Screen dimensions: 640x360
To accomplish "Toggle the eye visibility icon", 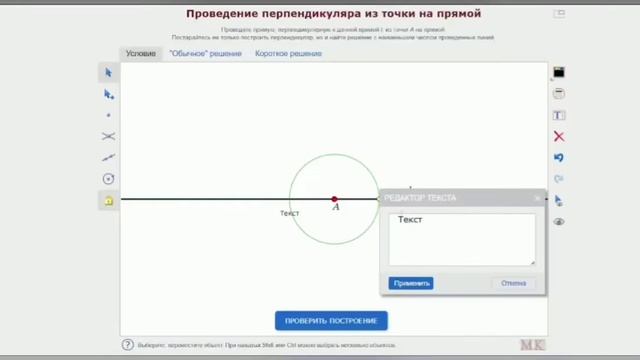I will point(559,222).
